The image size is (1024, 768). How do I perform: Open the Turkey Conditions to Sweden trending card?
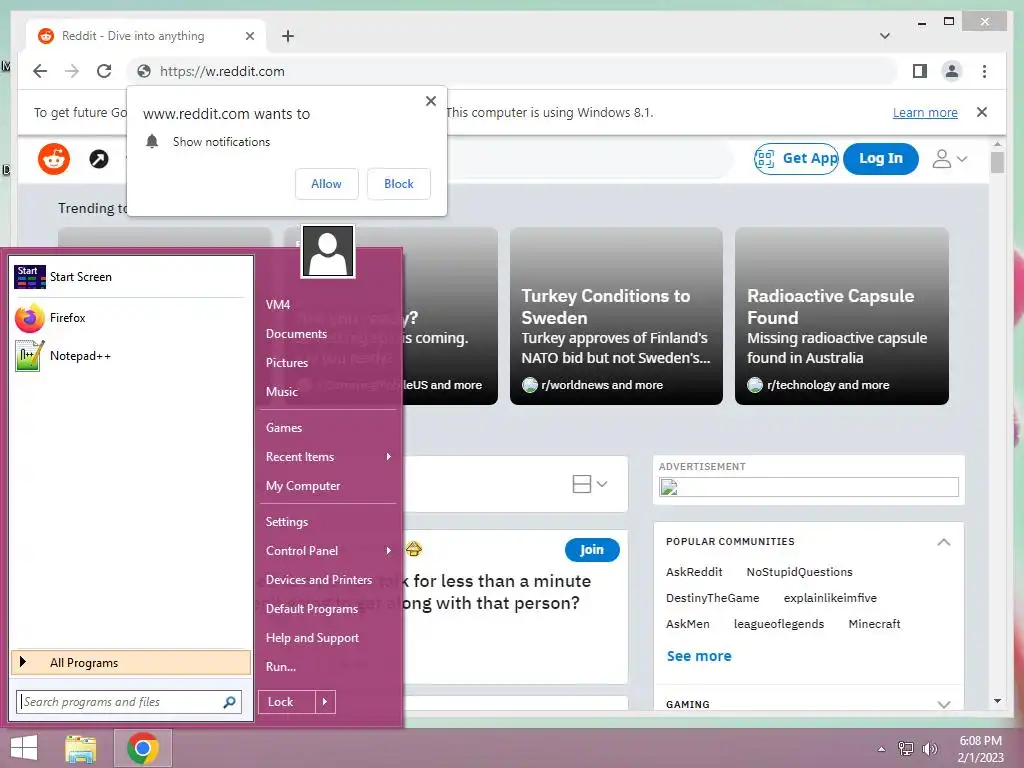point(616,316)
